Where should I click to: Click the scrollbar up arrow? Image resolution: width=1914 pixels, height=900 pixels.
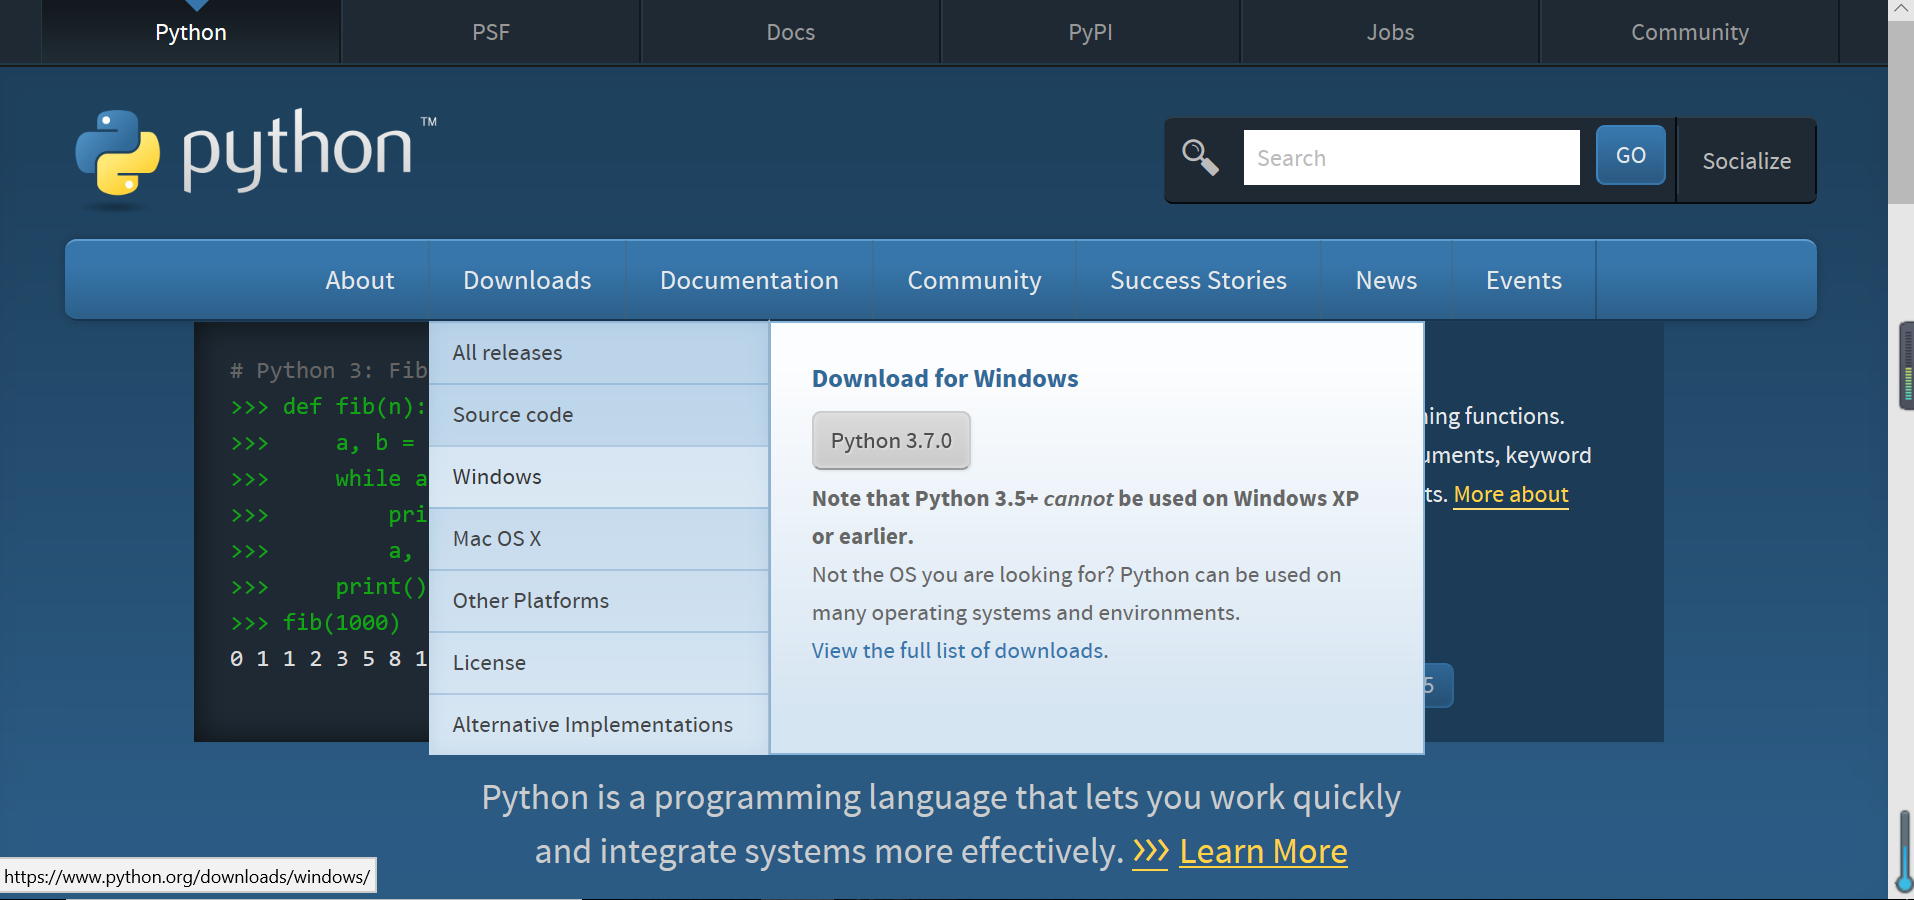(x=1900, y=9)
